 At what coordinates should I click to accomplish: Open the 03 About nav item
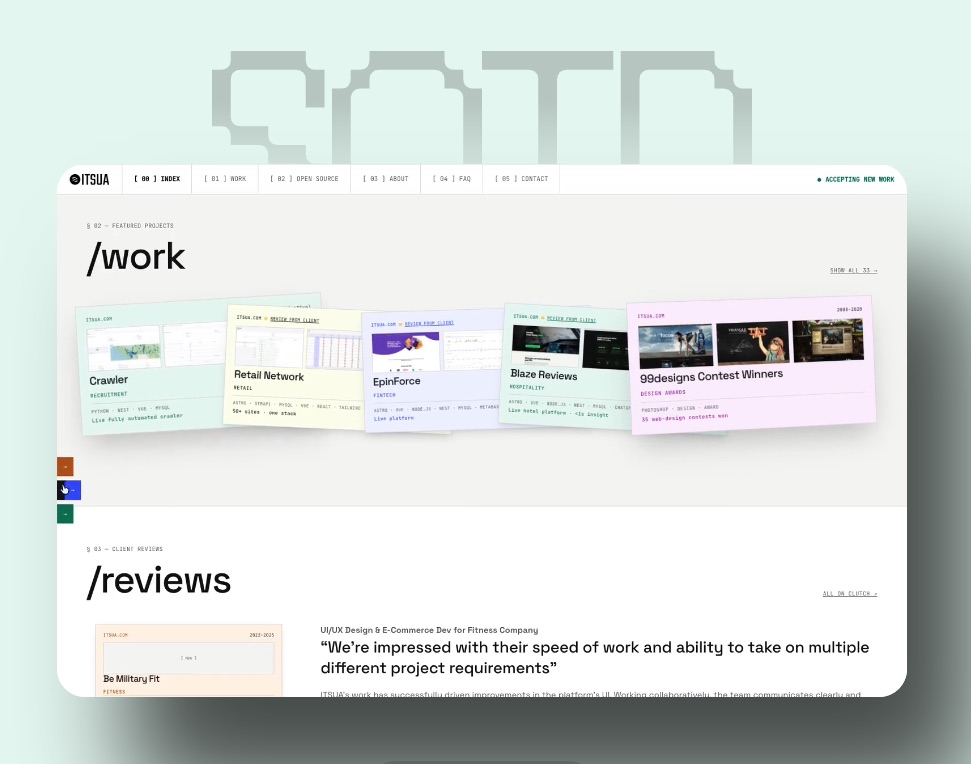tap(385, 179)
